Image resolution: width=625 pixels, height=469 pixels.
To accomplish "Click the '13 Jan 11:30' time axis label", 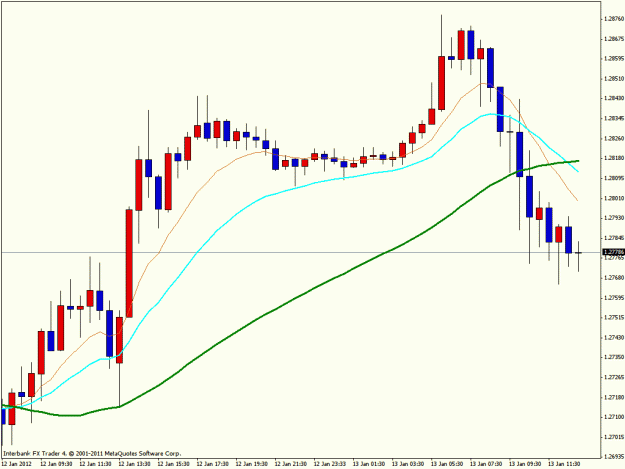I will 564,464.
